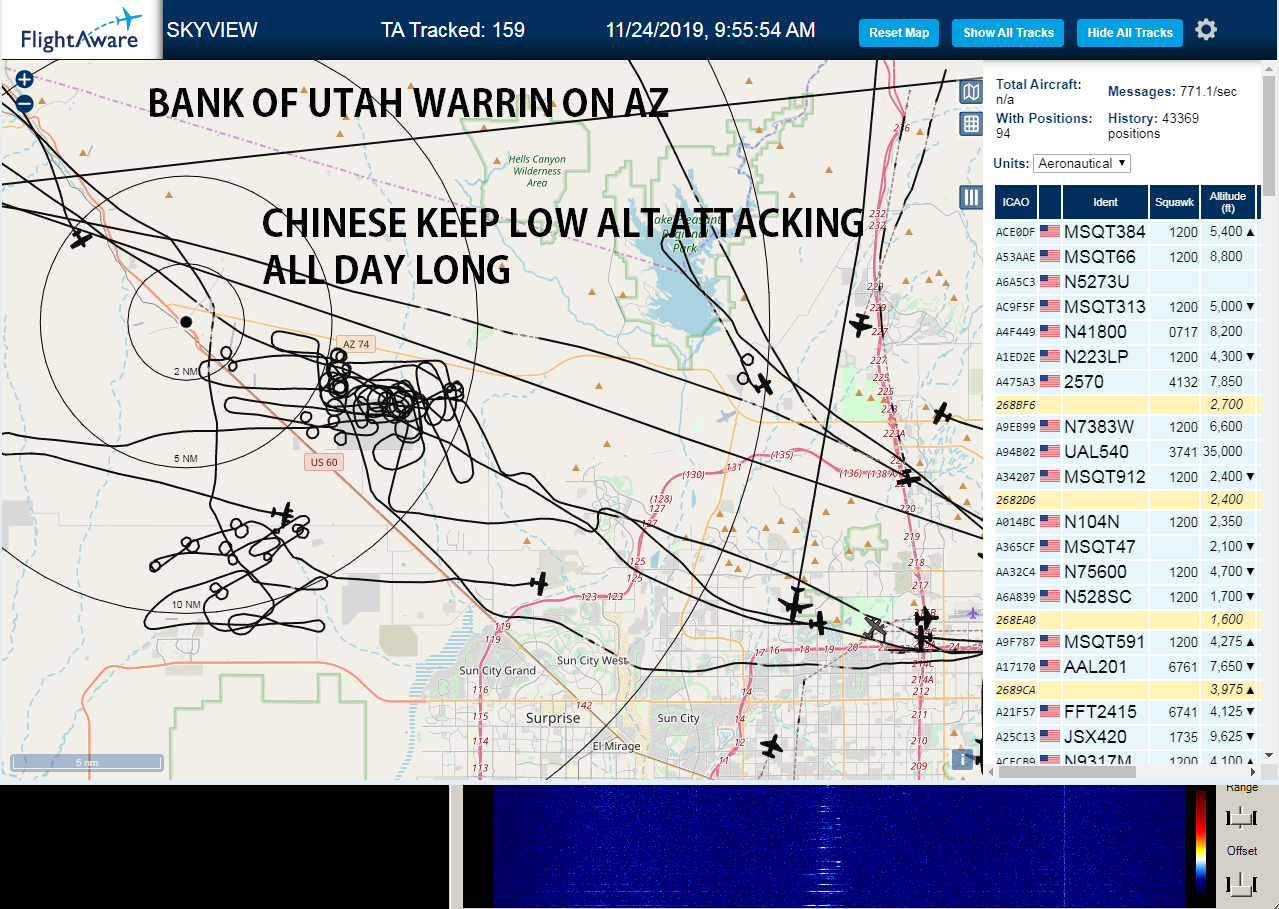1279x909 pixels.
Task: Click the waterfall color scale bar
Action: 1201,841
